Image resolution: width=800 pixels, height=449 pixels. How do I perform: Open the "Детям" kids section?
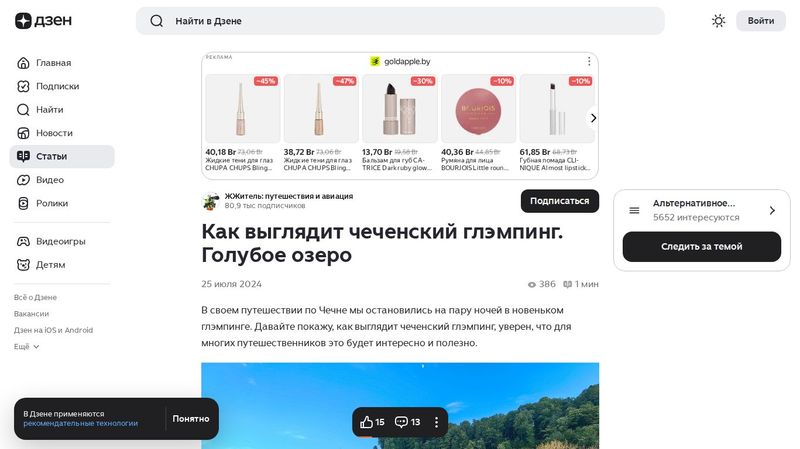pyautogui.click(x=50, y=265)
